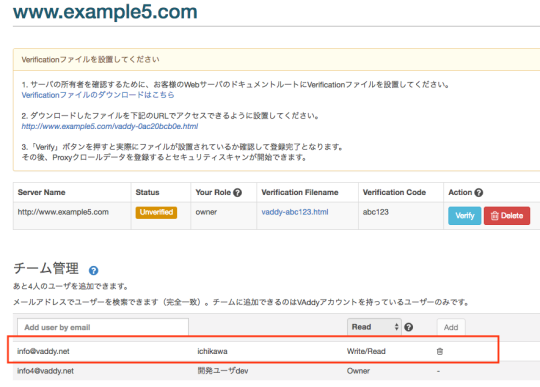Remove user info@vaddy.net with trash icon
540x387 pixels.
(x=440, y=352)
